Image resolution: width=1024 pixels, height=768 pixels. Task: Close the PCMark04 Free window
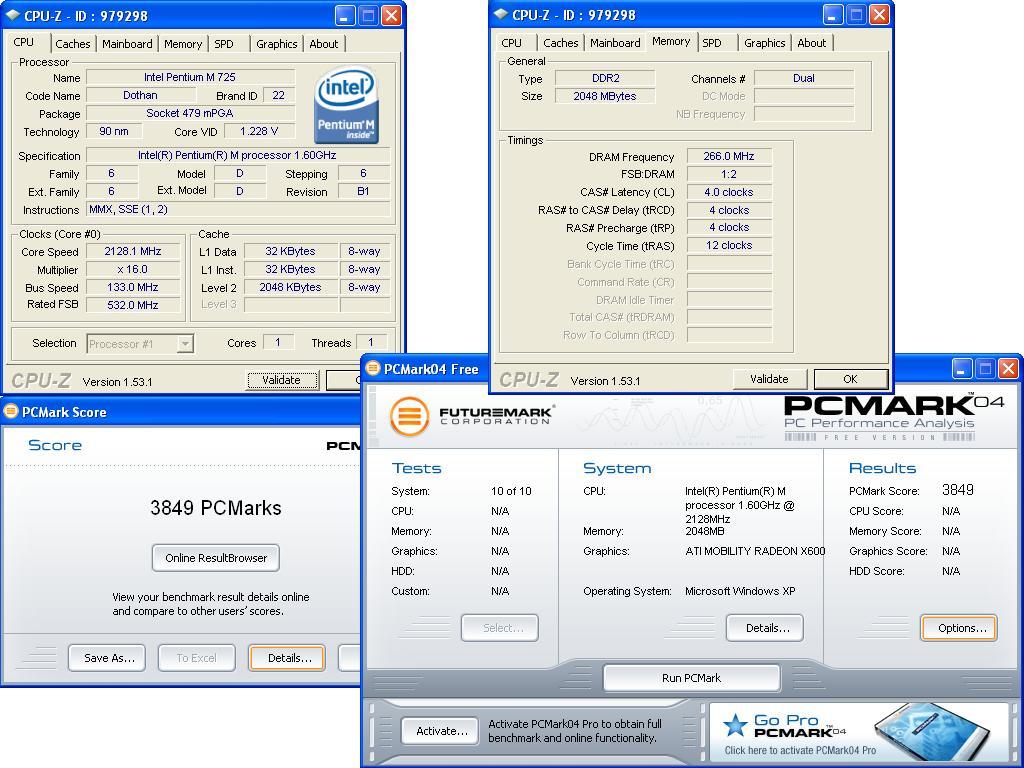coord(1008,368)
